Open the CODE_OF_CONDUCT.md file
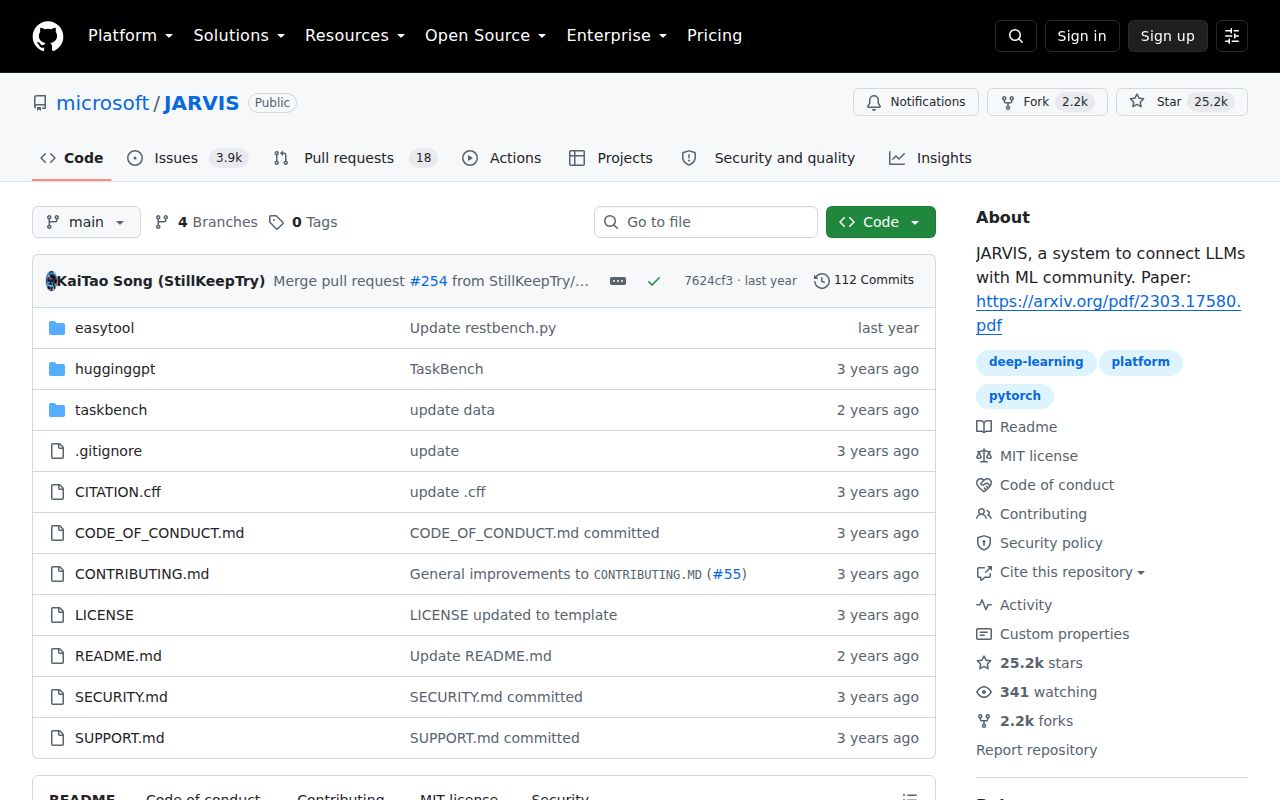This screenshot has height=800, width=1280. point(159,533)
